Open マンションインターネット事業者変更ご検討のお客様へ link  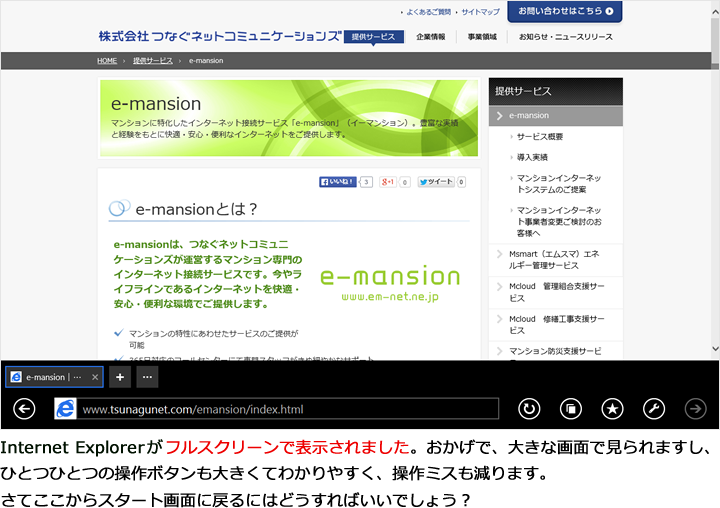coord(559,221)
